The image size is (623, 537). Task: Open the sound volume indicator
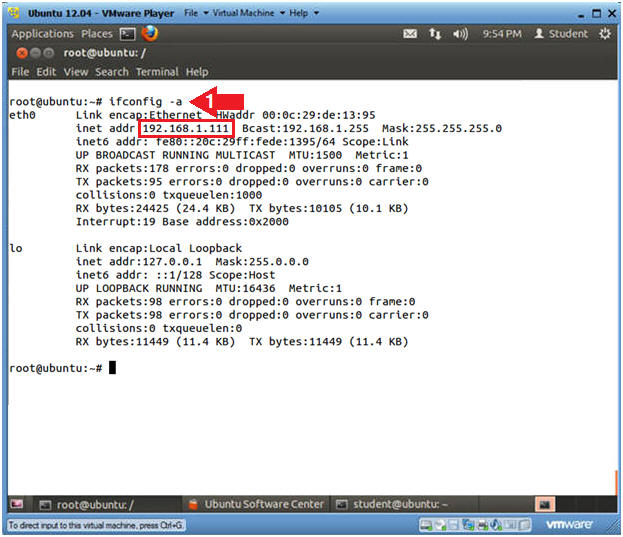[460, 34]
